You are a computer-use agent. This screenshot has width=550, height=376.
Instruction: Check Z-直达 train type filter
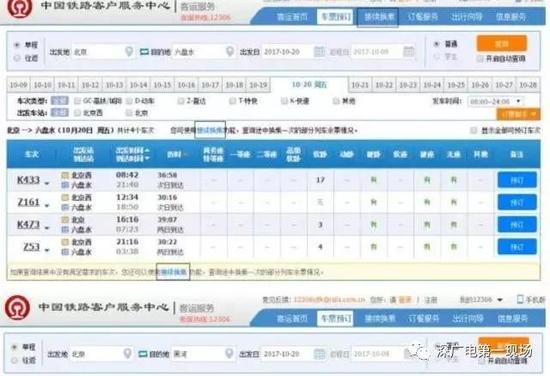[181, 101]
